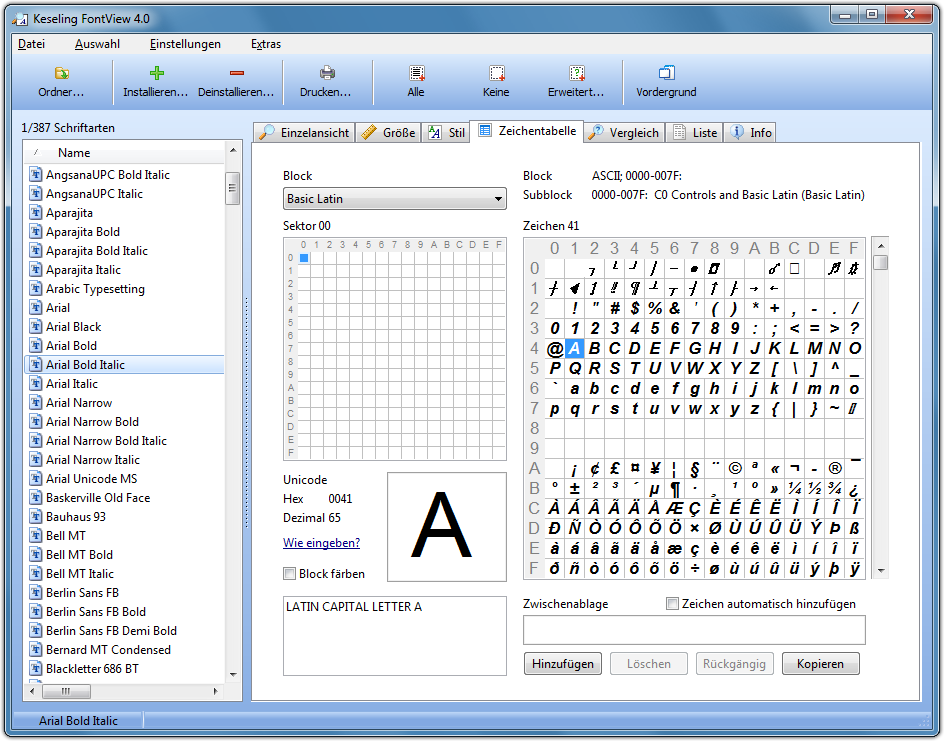
Task: Select all fonts with Alle icon
Action: (x=416, y=73)
